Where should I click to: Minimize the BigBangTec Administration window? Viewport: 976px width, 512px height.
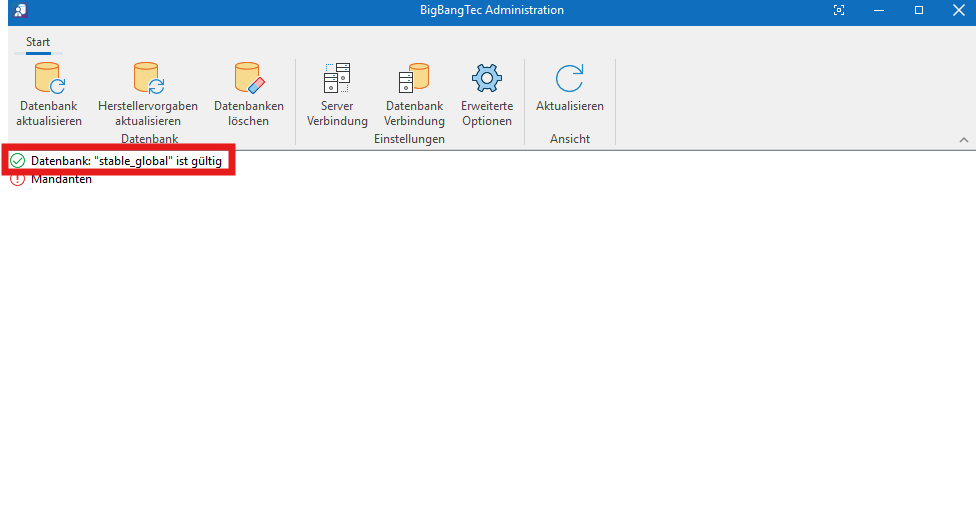tap(879, 10)
